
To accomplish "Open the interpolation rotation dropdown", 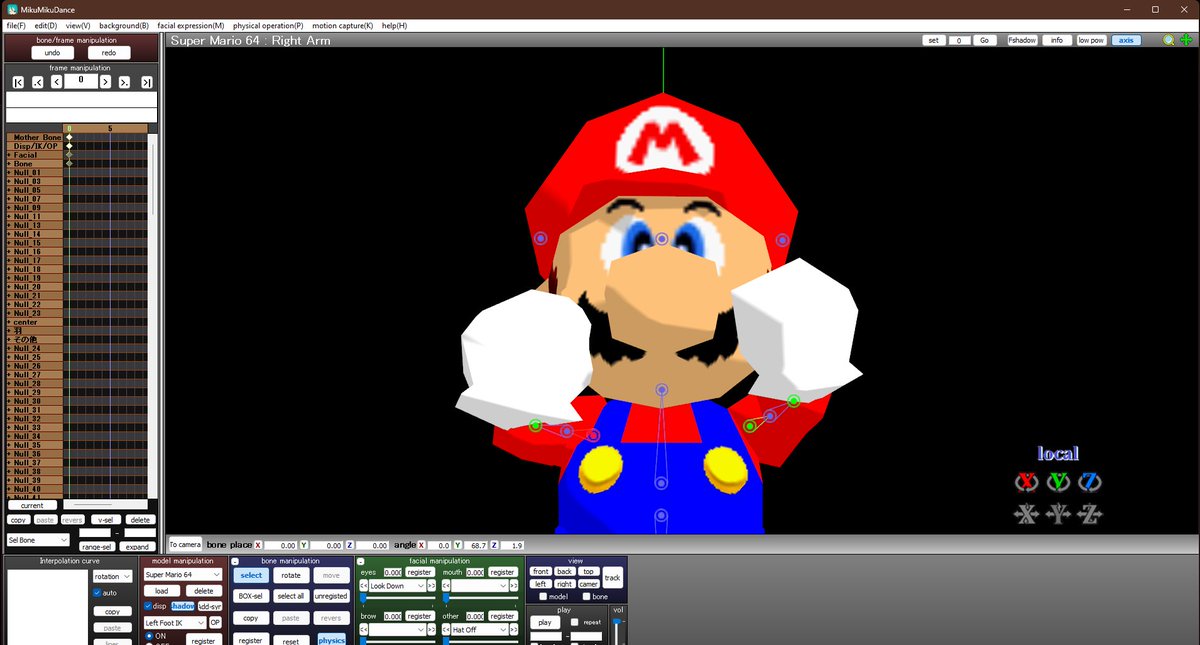I will pyautogui.click(x=113, y=577).
